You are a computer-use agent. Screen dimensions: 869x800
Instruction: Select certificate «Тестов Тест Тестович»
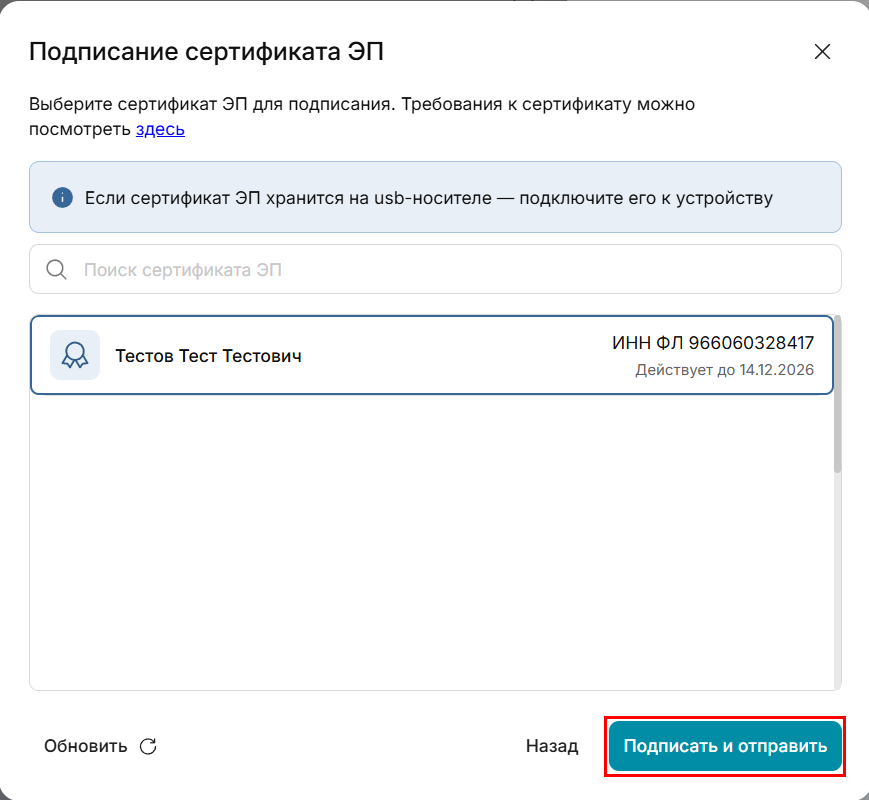click(x=400, y=355)
